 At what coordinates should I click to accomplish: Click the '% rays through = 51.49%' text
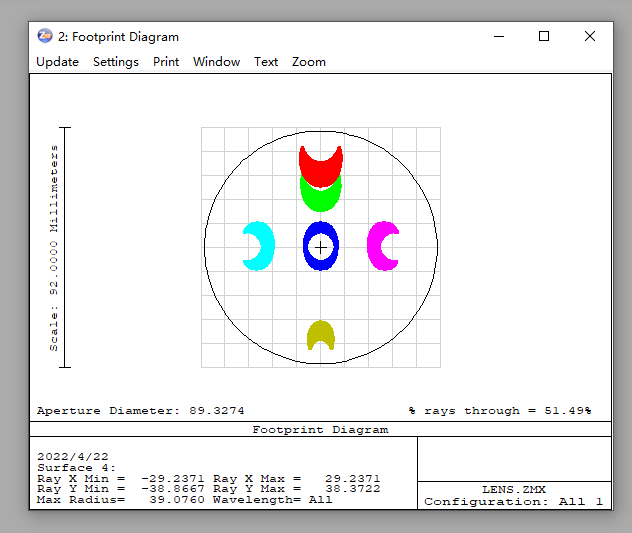pyautogui.click(x=500, y=411)
